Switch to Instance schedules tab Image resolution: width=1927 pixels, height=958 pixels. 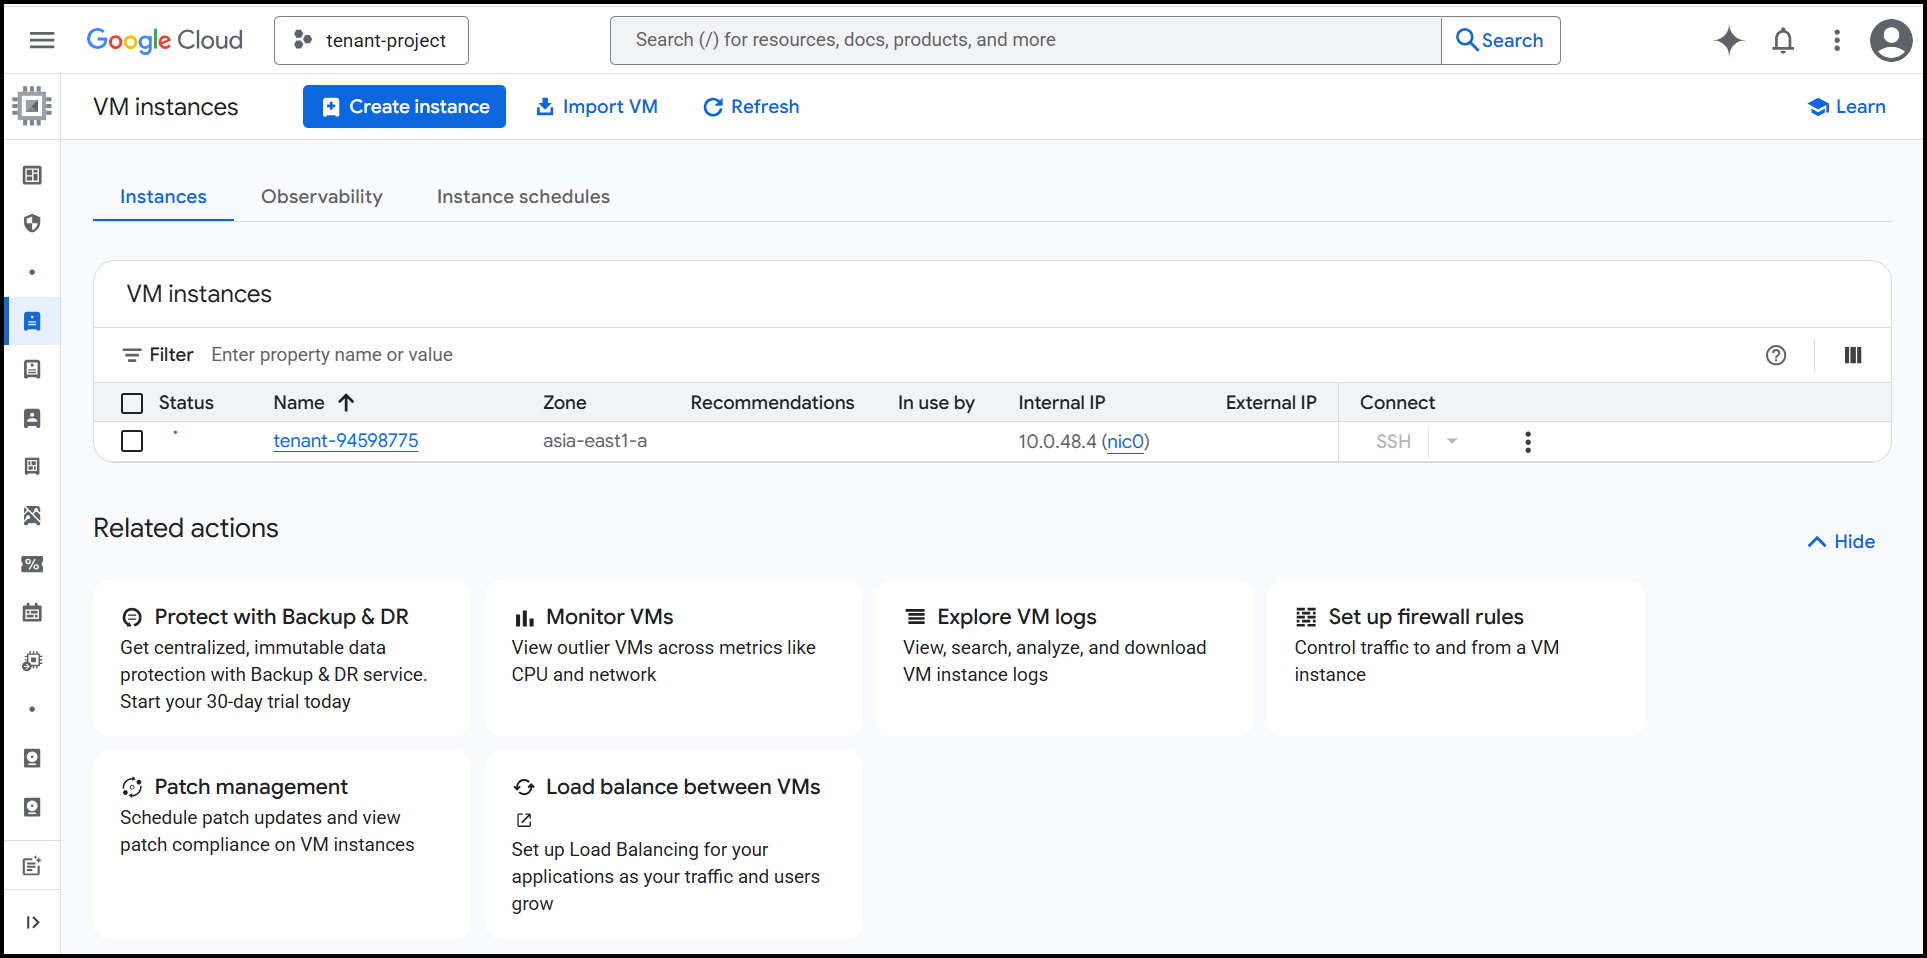(x=523, y=197)
